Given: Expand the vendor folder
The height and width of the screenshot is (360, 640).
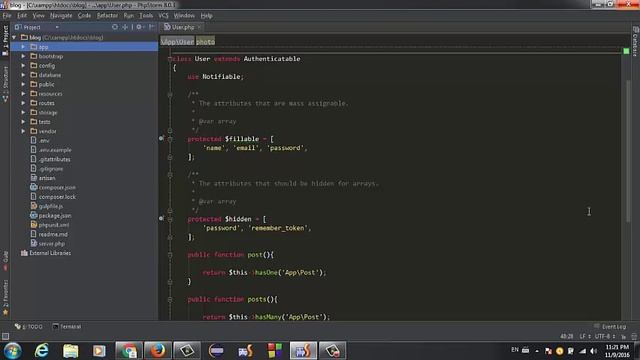Looking at the screenshot, I should click(x=23, y=131).
